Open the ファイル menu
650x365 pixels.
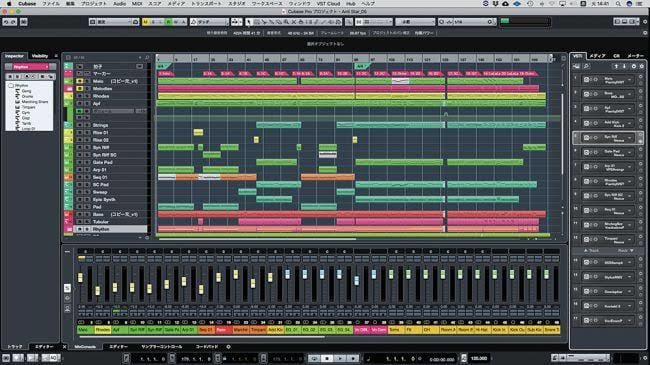pos(51,3)
